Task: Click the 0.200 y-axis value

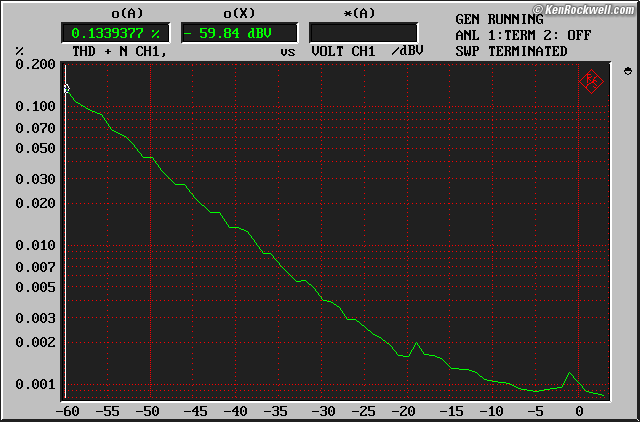Action: click(x=35, y=64)
